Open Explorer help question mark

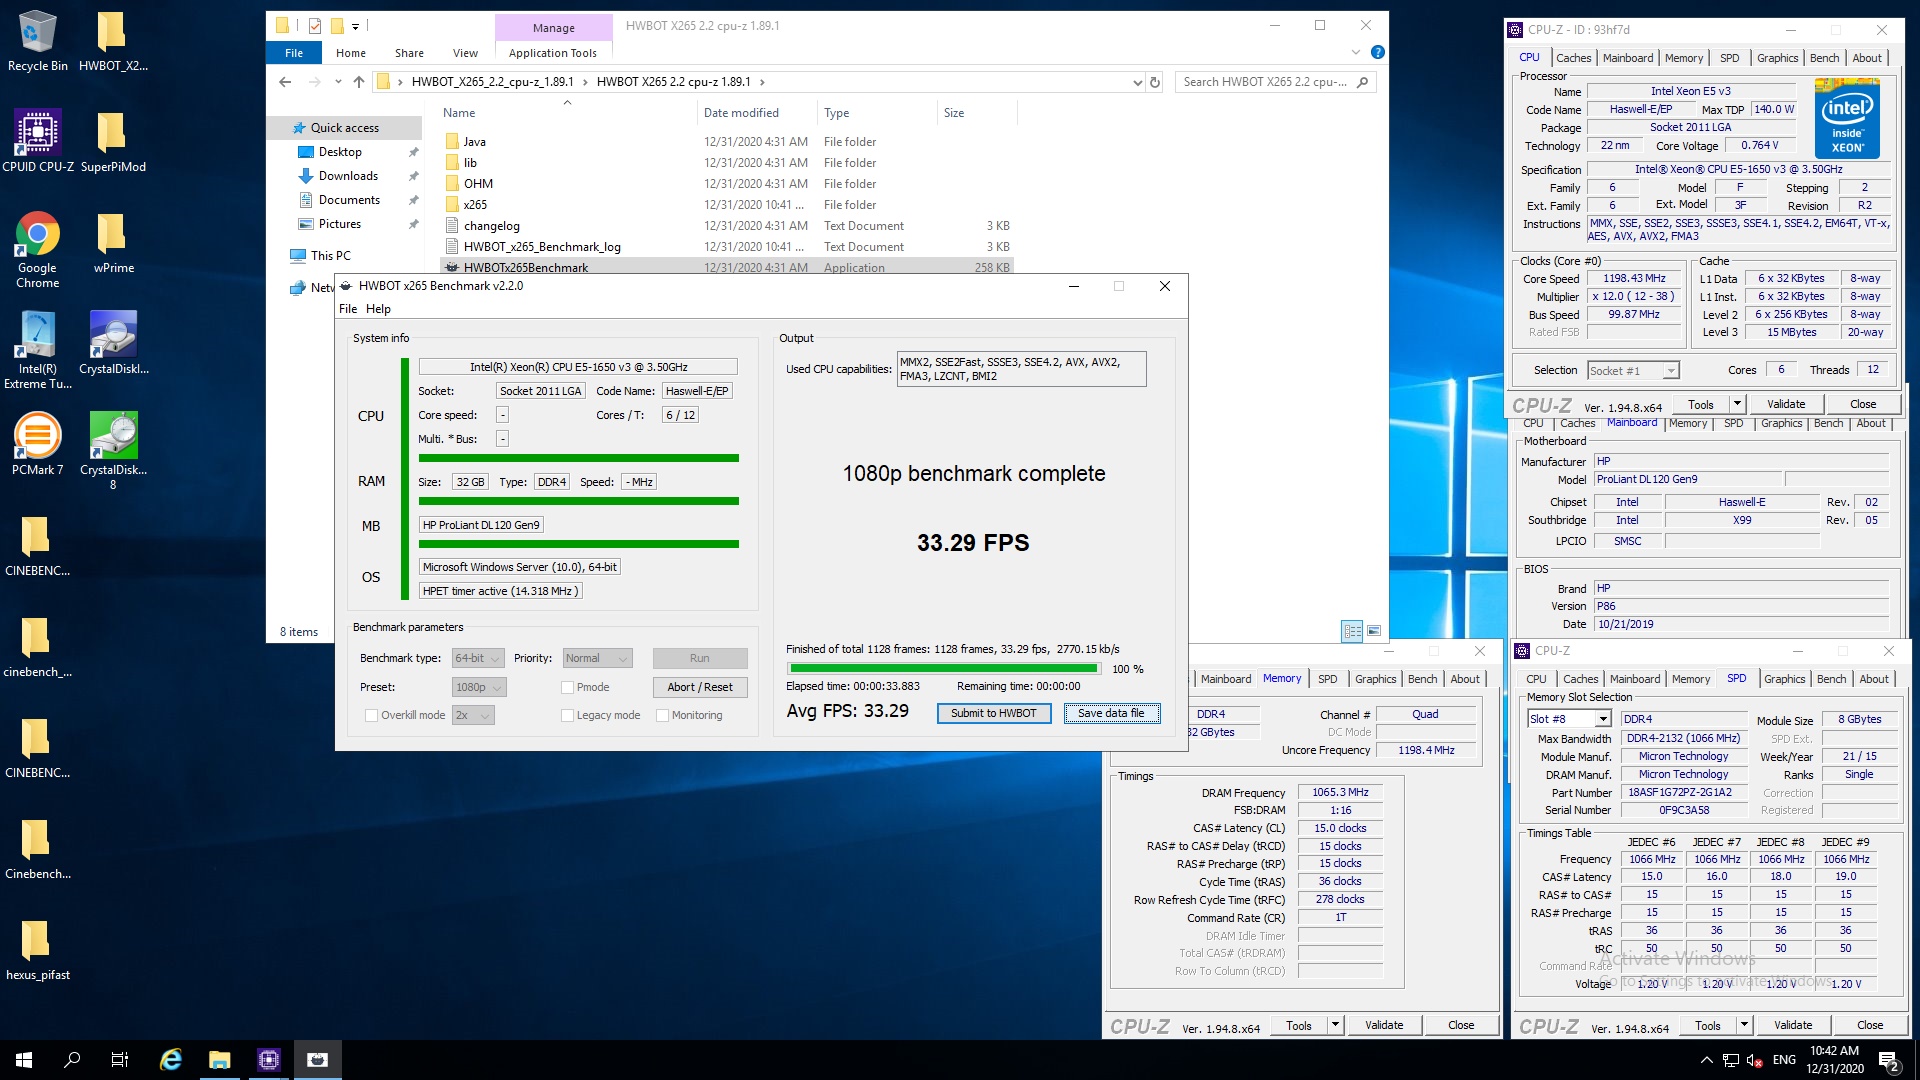pos(1377,53)
